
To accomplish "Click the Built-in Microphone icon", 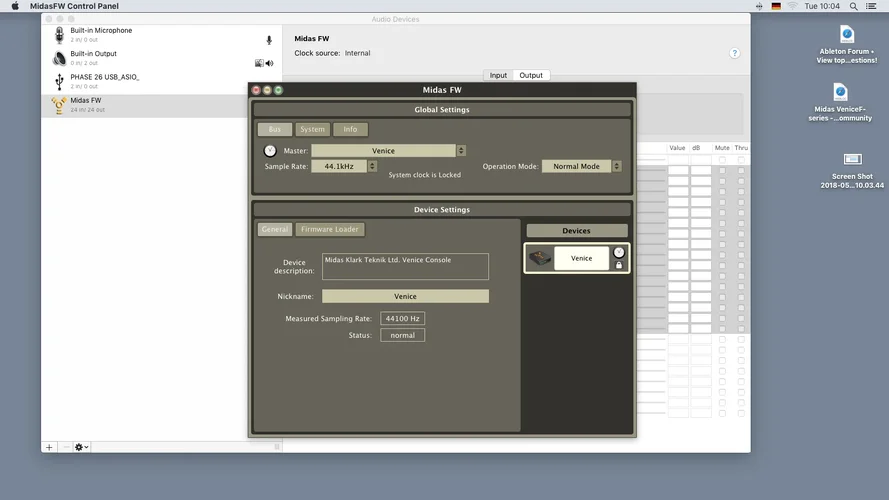I will [x=59, y=35].
